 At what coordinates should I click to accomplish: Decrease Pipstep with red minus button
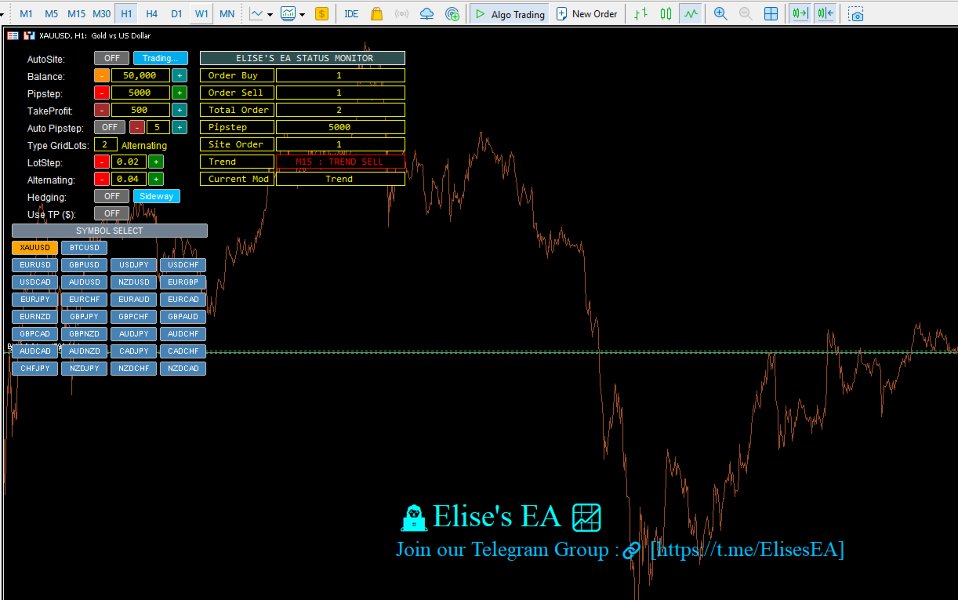pyautogui.click(x=102, y=93)
